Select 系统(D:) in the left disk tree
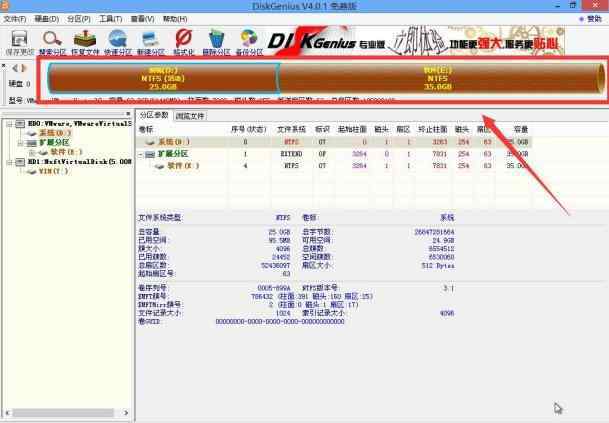The image size is (609, 423). 55,133
